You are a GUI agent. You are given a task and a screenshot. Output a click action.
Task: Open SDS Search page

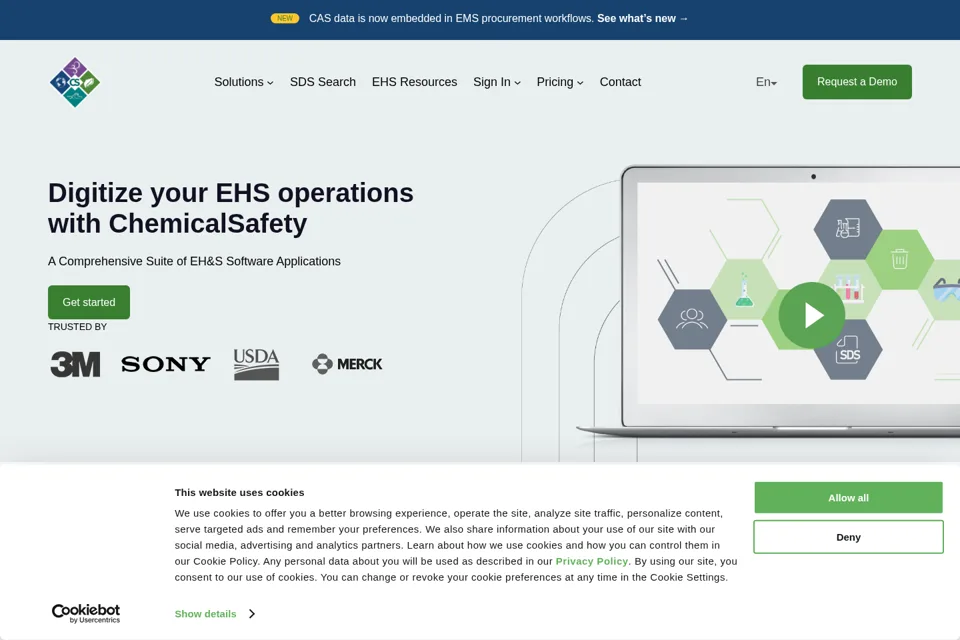323,82
